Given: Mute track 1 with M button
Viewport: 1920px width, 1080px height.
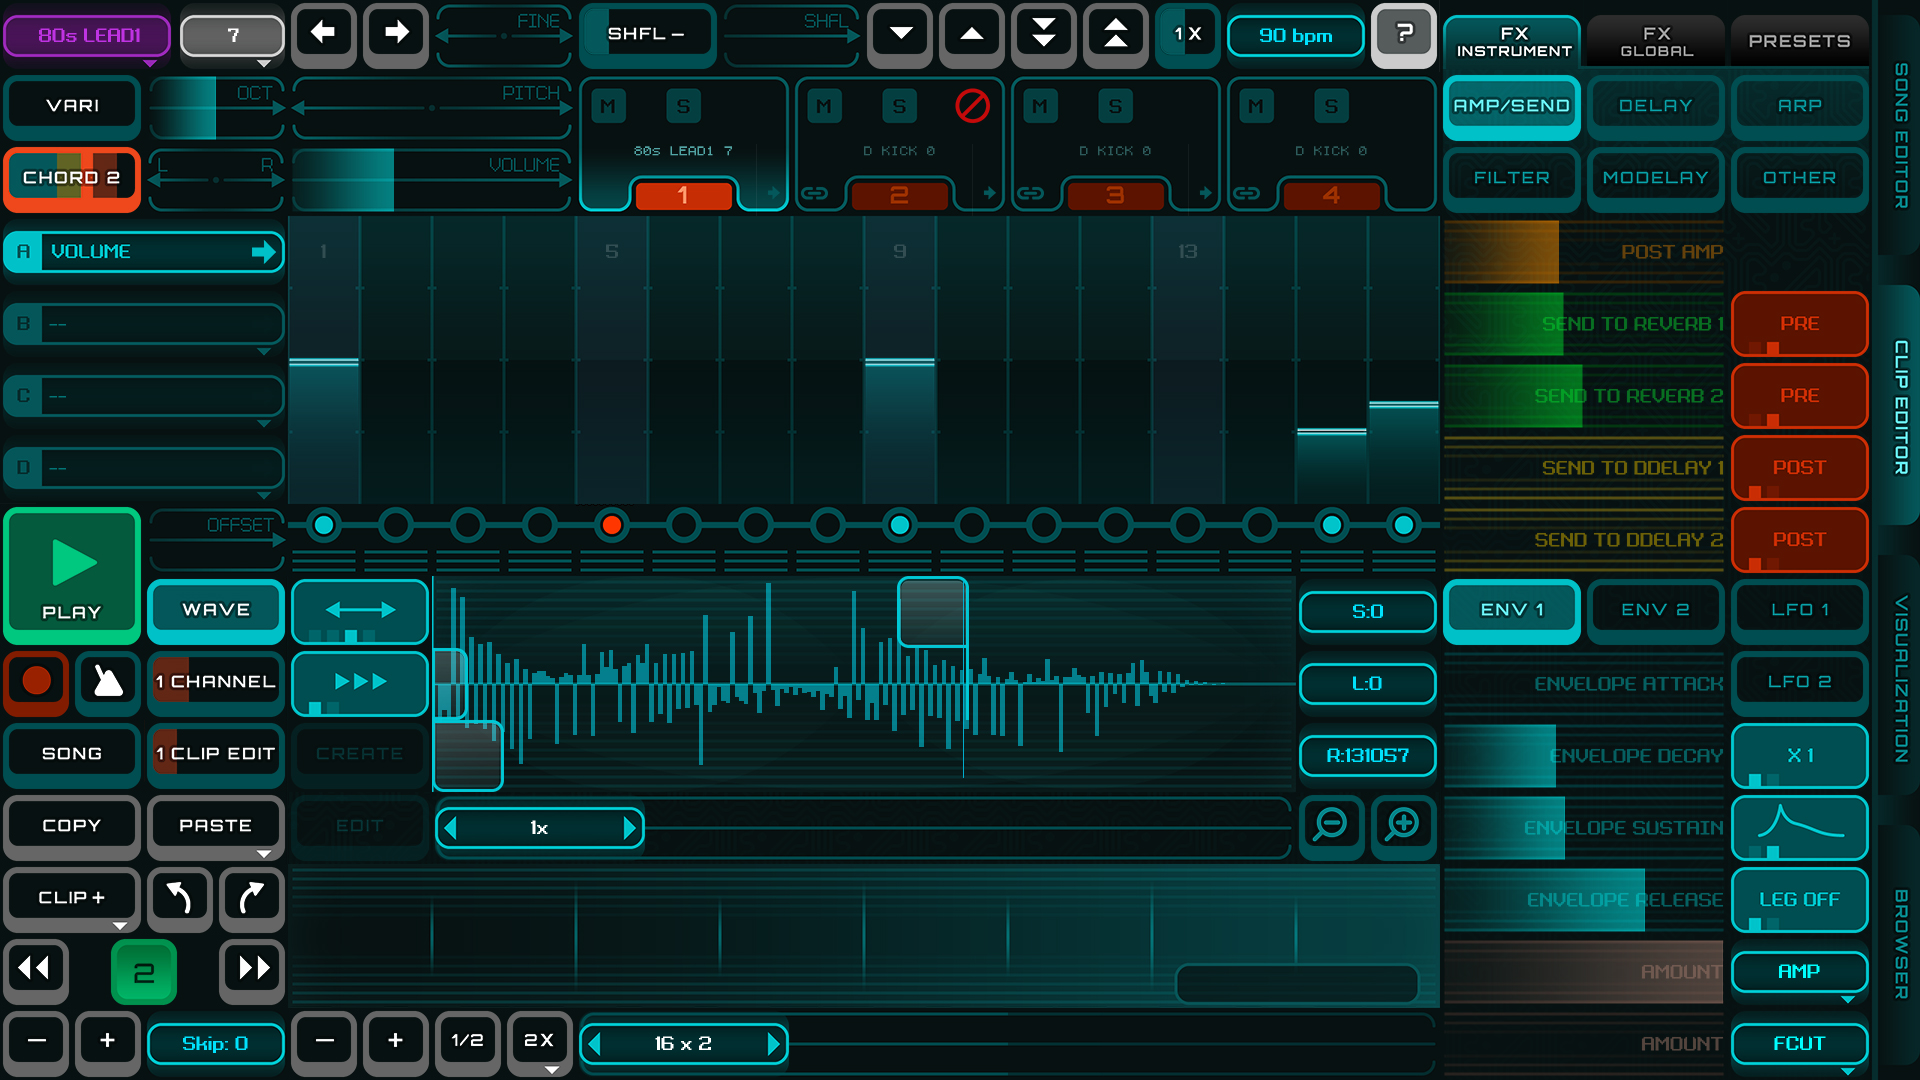Looking at the screenshot, I should [608, 106].
